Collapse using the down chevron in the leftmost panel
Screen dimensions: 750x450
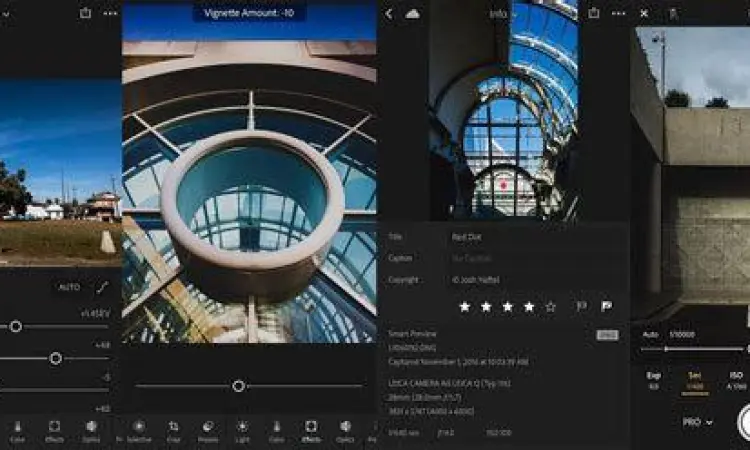pyautogui.click(x=5, y=14)
